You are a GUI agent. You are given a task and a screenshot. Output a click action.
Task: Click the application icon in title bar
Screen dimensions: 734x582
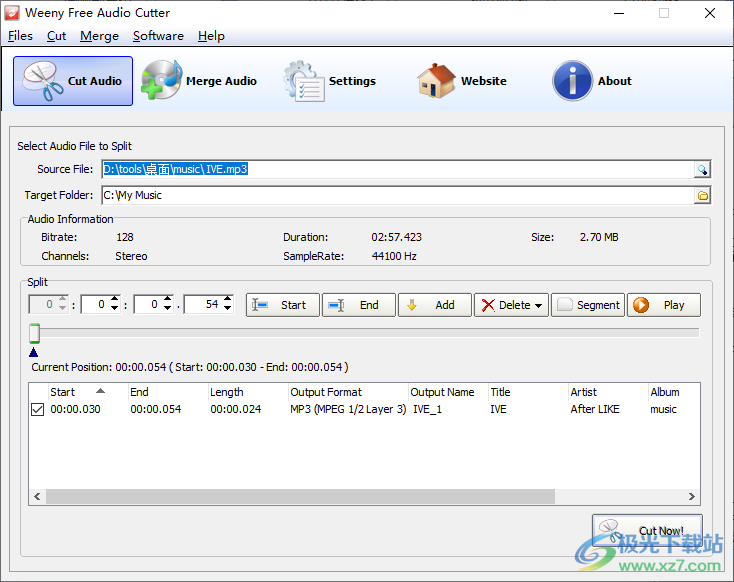pos(12,13)
